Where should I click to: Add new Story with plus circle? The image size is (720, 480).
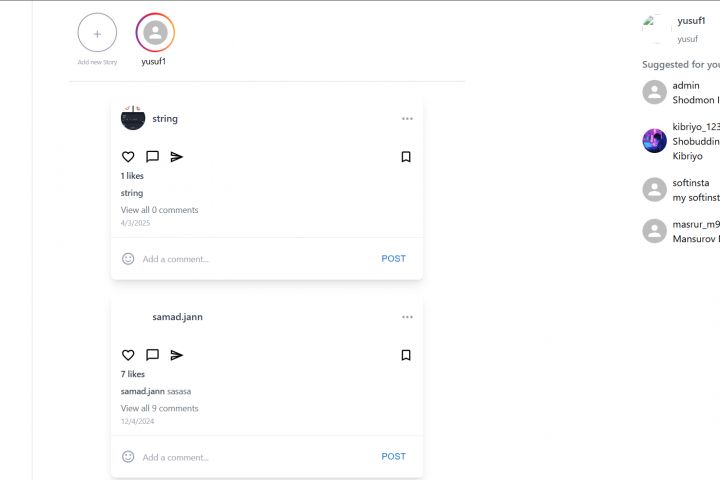tap(97, 33)
